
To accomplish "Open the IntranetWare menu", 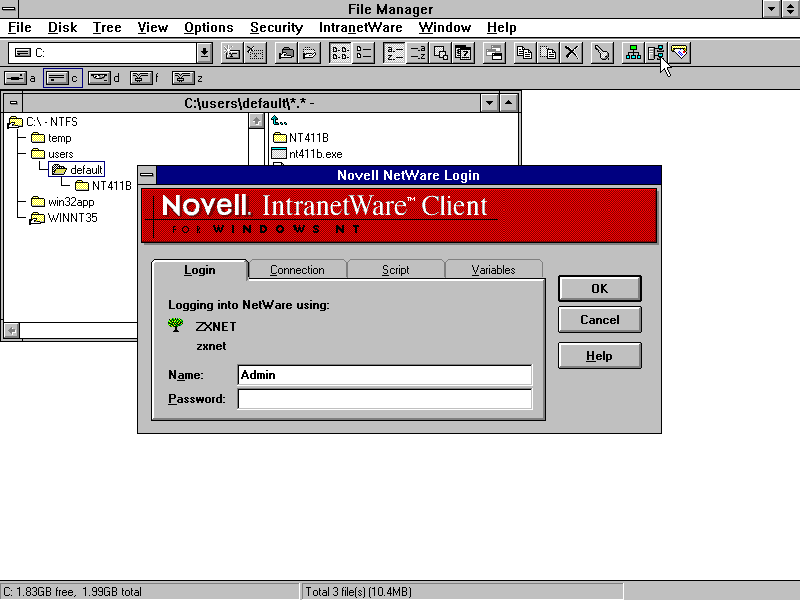I will 361,28.
